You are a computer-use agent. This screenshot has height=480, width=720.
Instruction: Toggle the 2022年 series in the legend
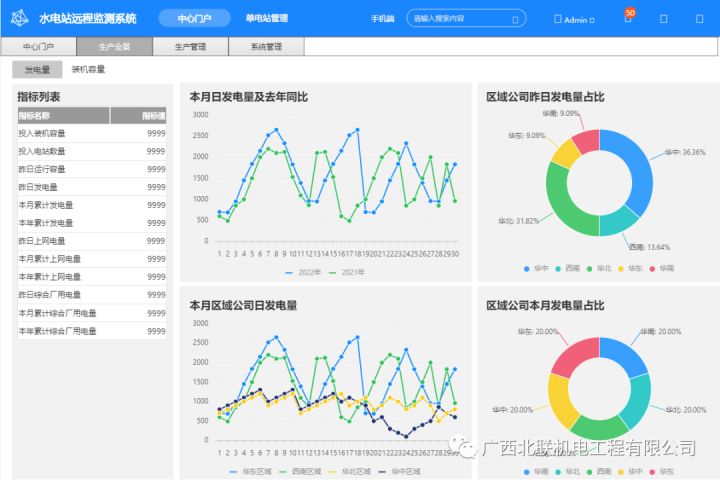click(x=303, y=272)
